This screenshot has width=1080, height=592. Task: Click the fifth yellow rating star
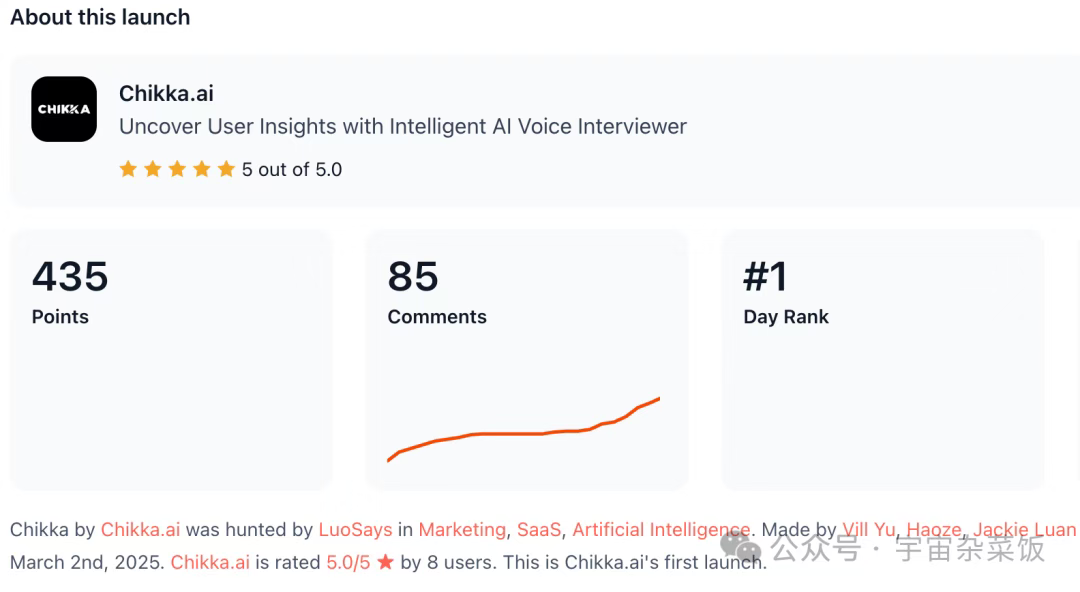pos(226,169)
